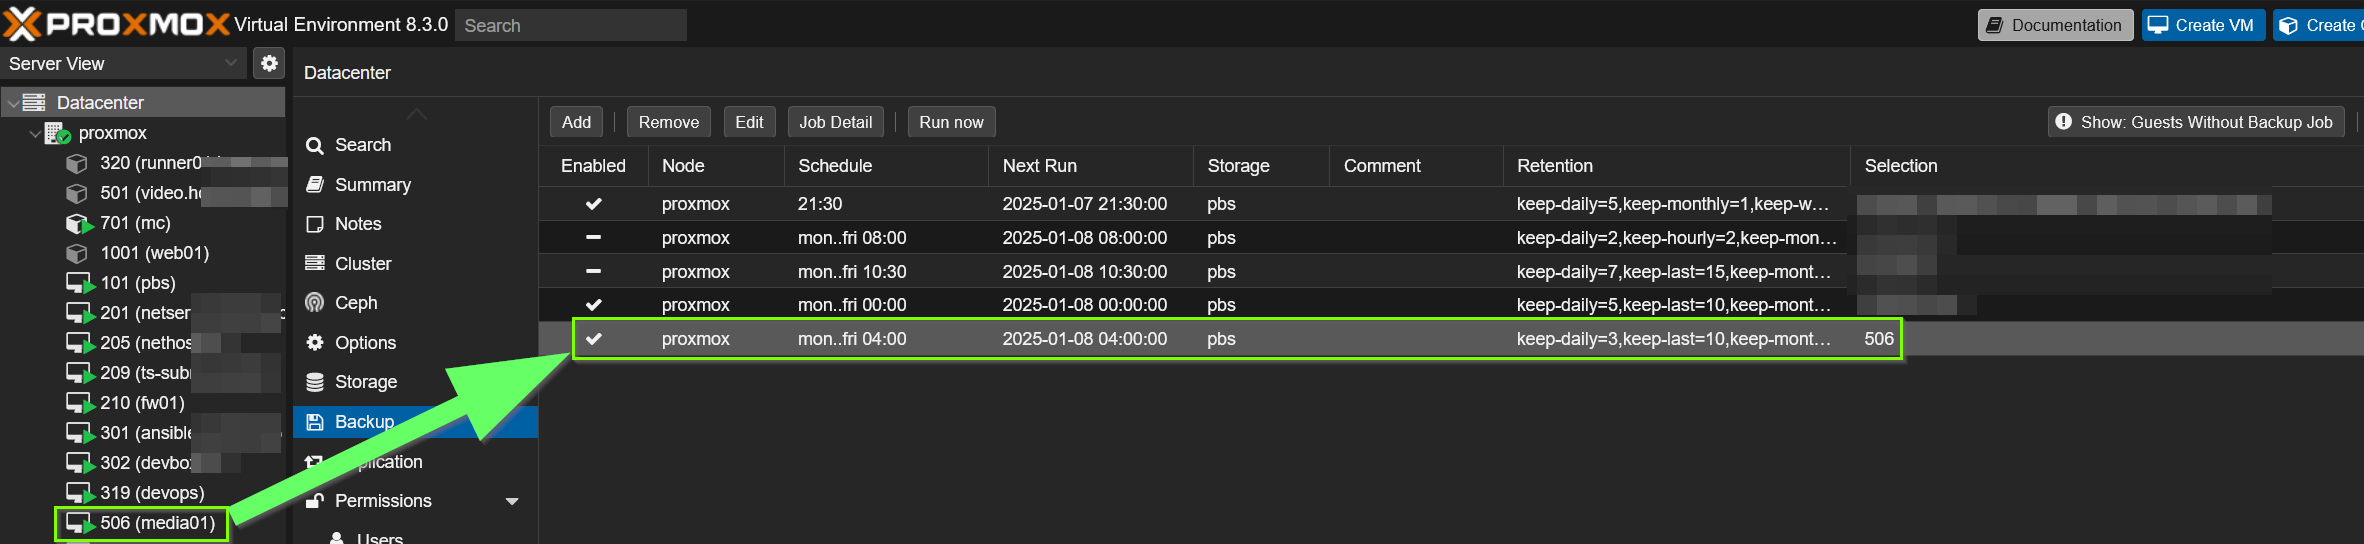Select running container icon 701 (mc)
The height and width of the screenshot is (544, 2364).
[79, 223]
